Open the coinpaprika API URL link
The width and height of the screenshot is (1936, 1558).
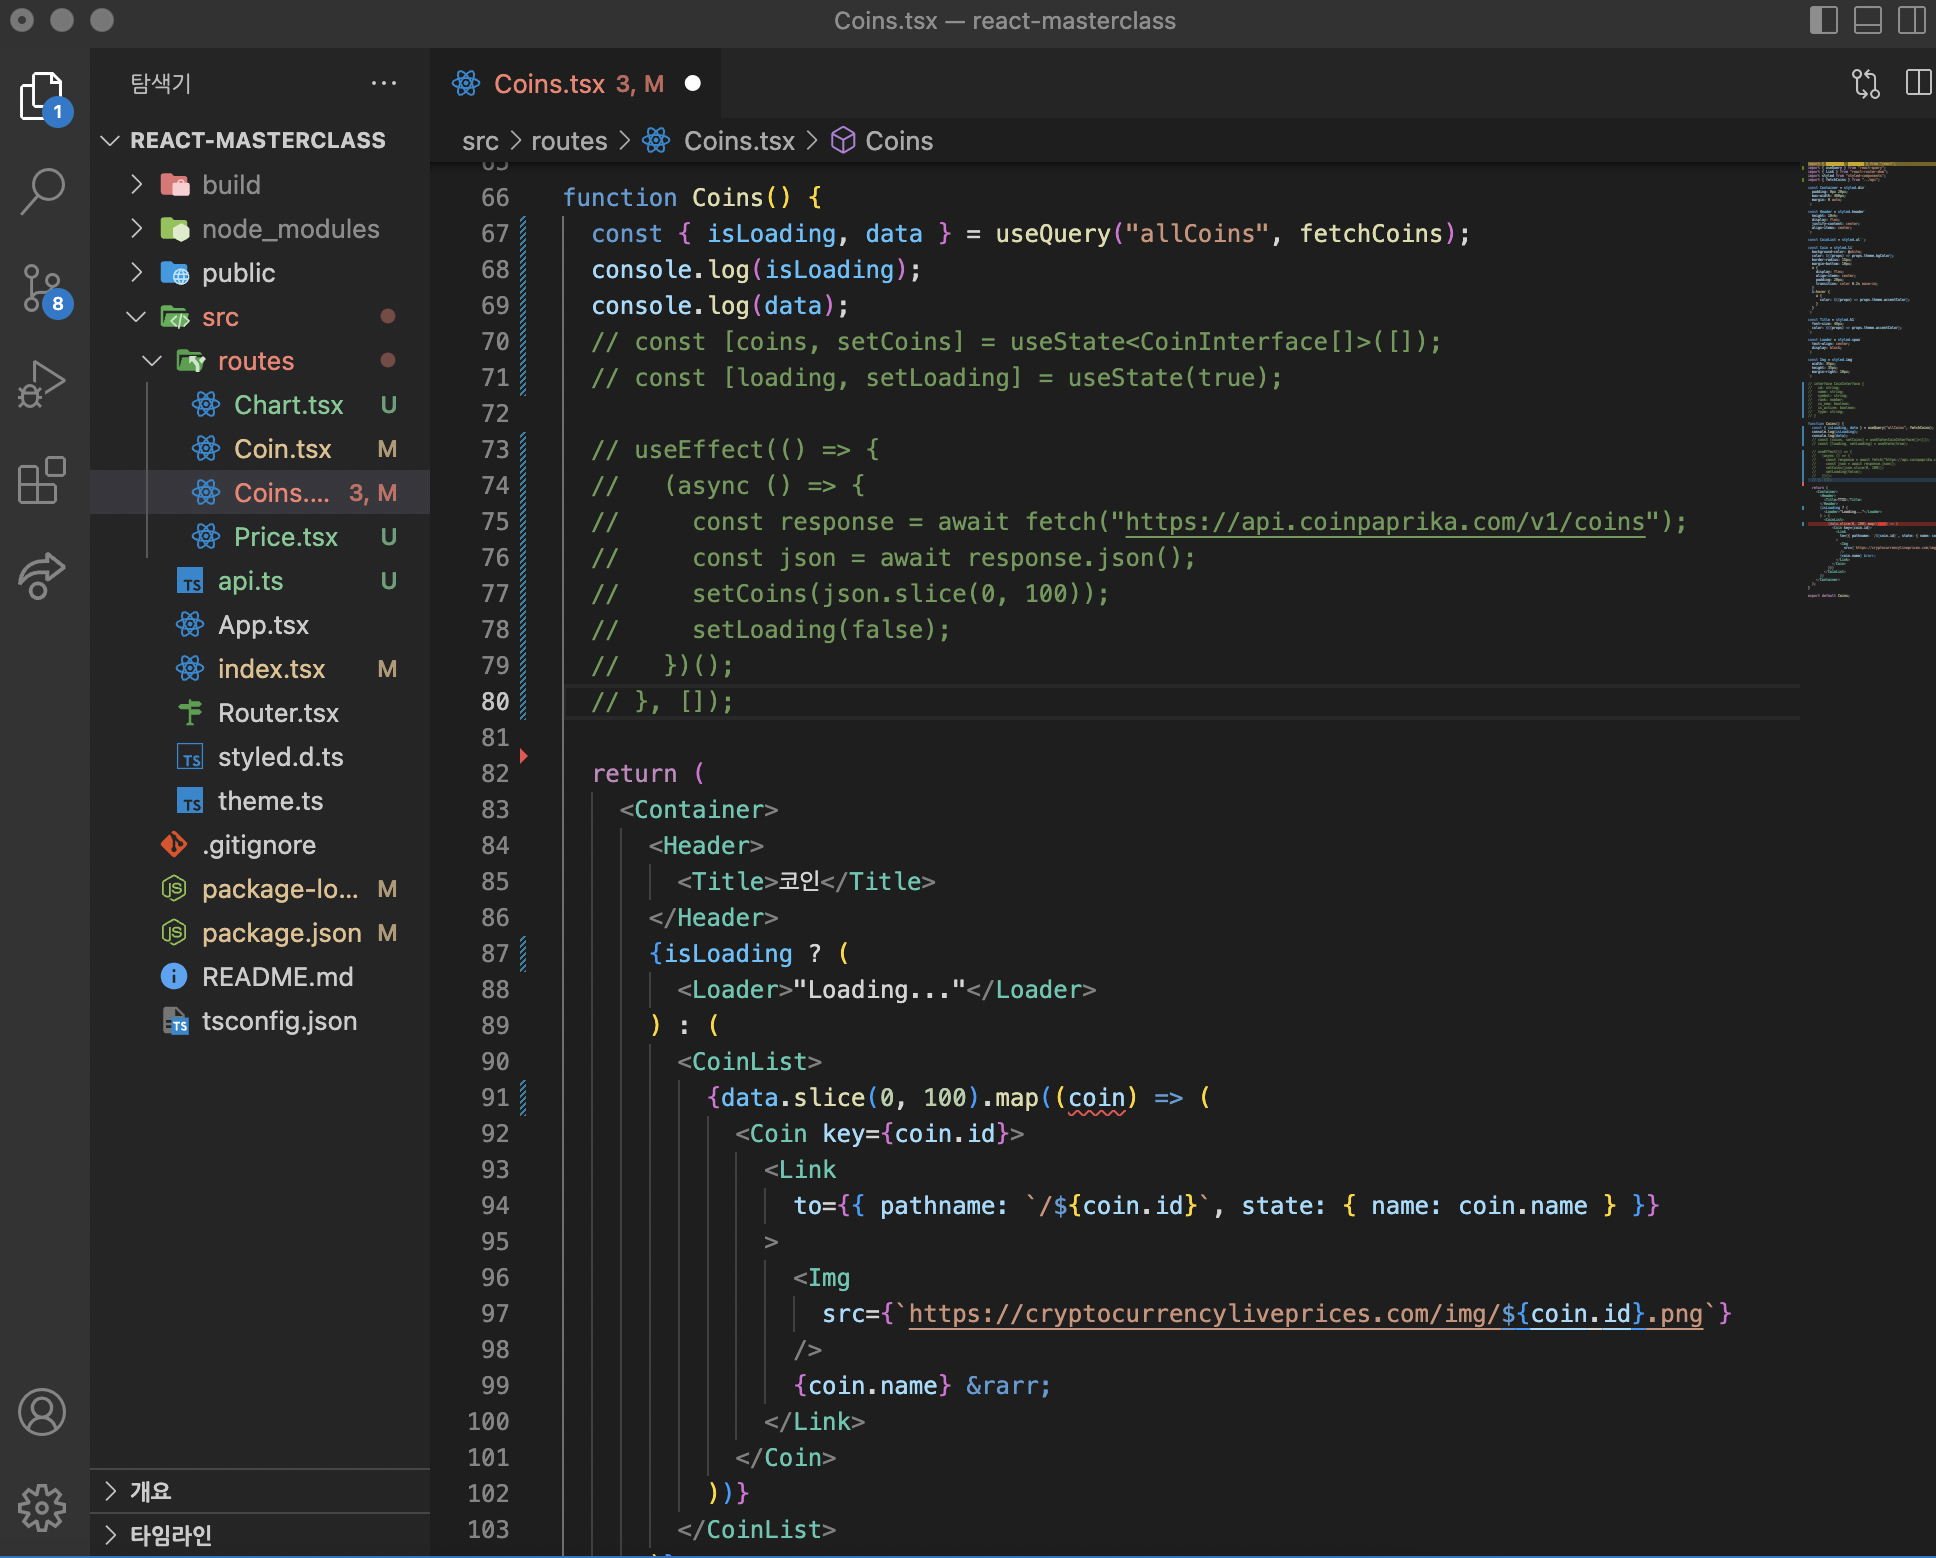(x=1385, y=522)
